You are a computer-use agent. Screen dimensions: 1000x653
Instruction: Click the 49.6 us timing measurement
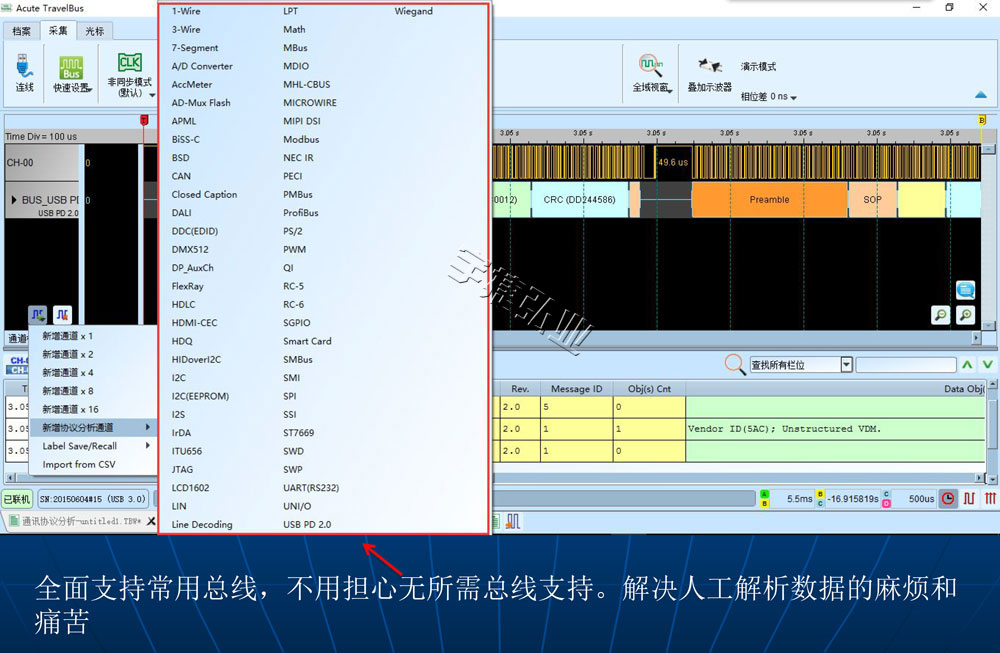click(673, 162)
